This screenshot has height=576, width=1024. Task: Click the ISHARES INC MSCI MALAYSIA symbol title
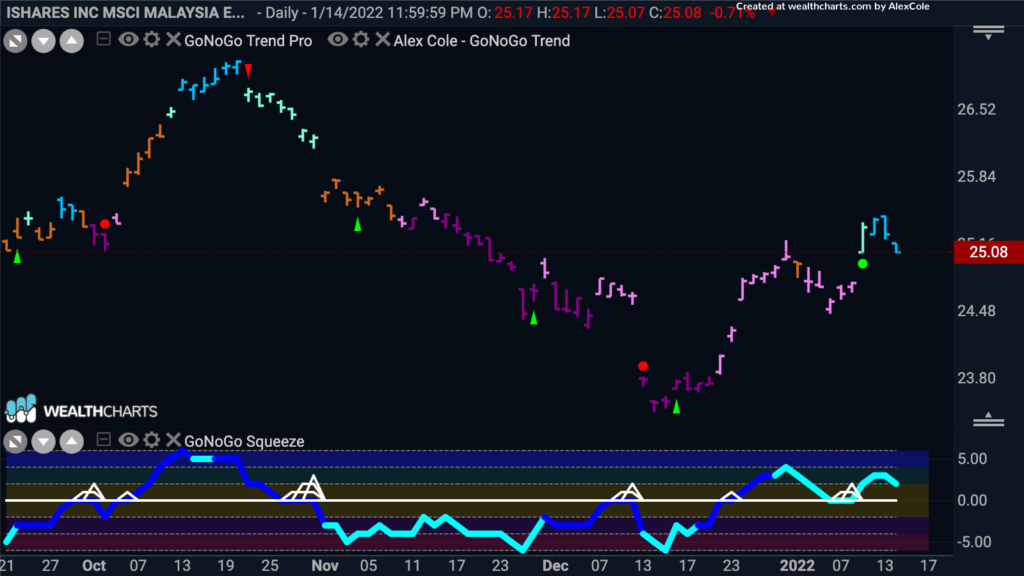point(125,12)
